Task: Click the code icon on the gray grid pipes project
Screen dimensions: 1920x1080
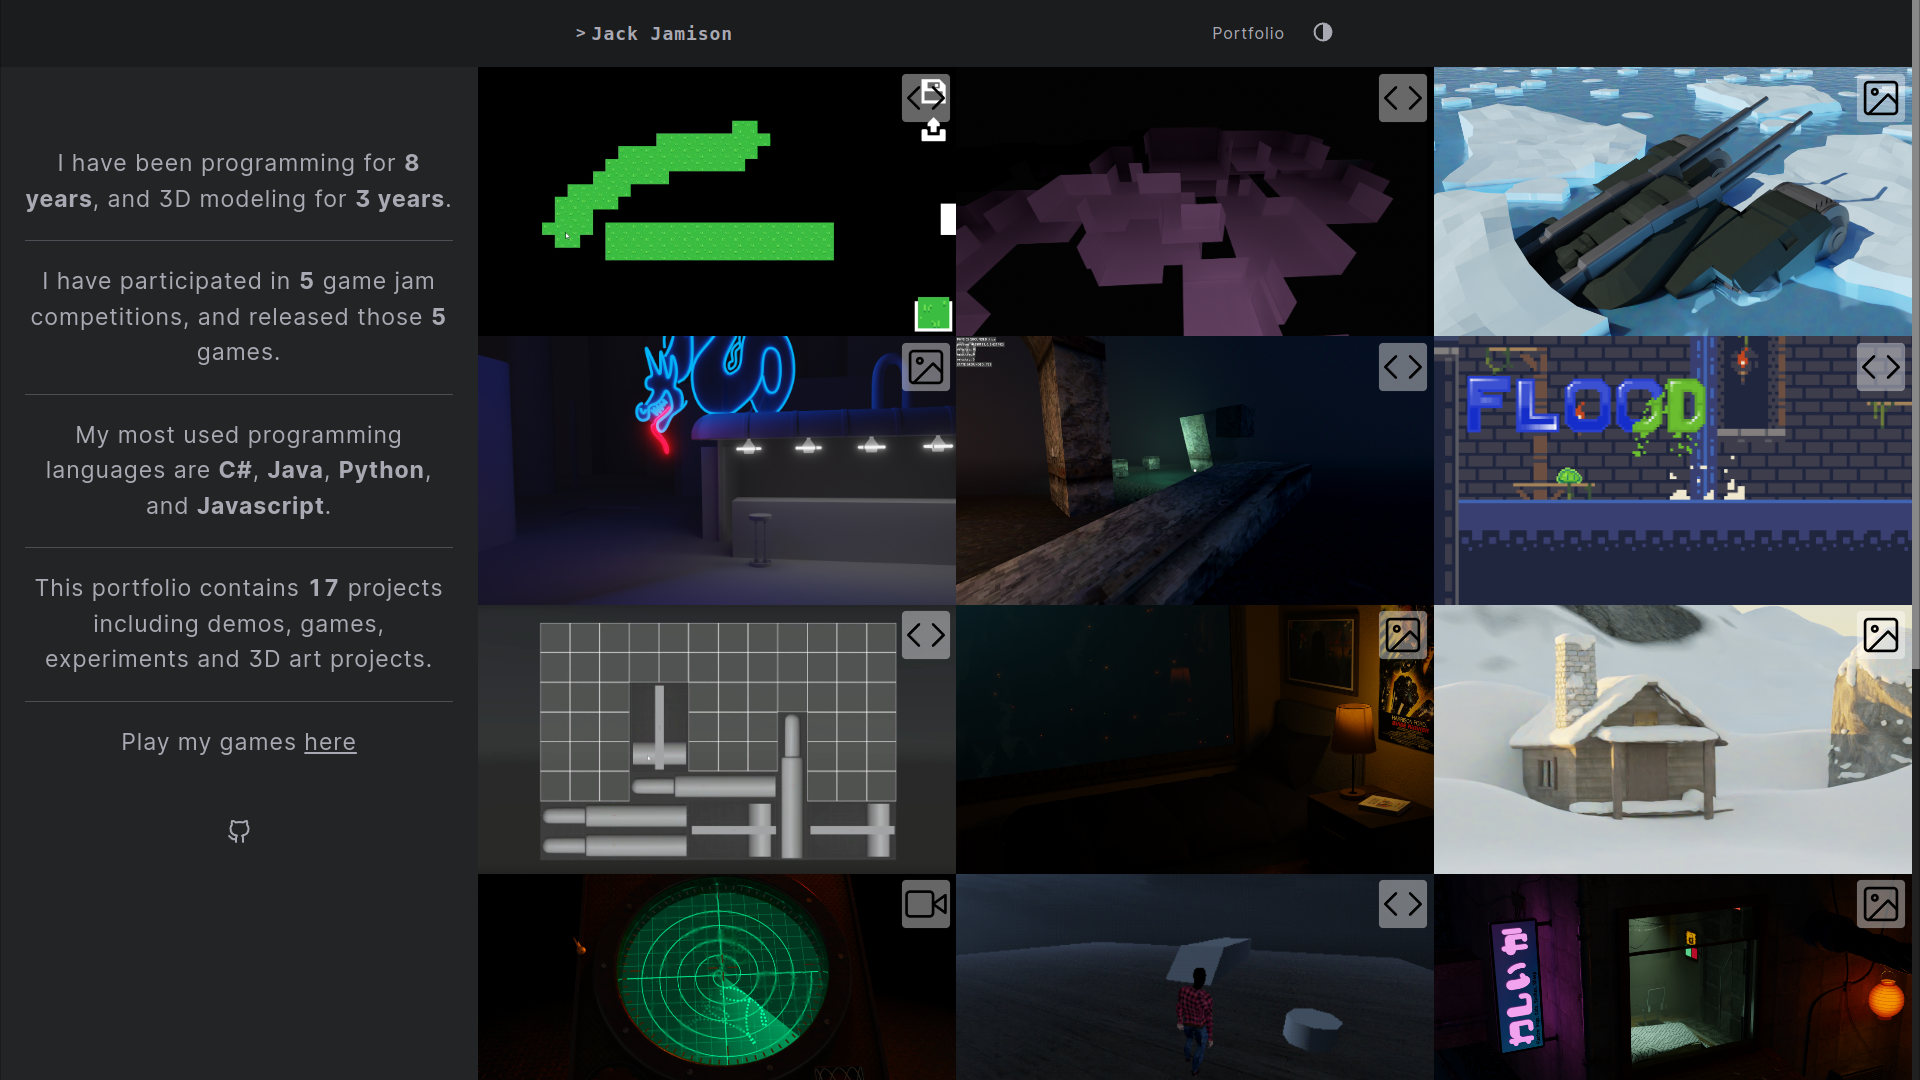Action: [x=925, y=635]
